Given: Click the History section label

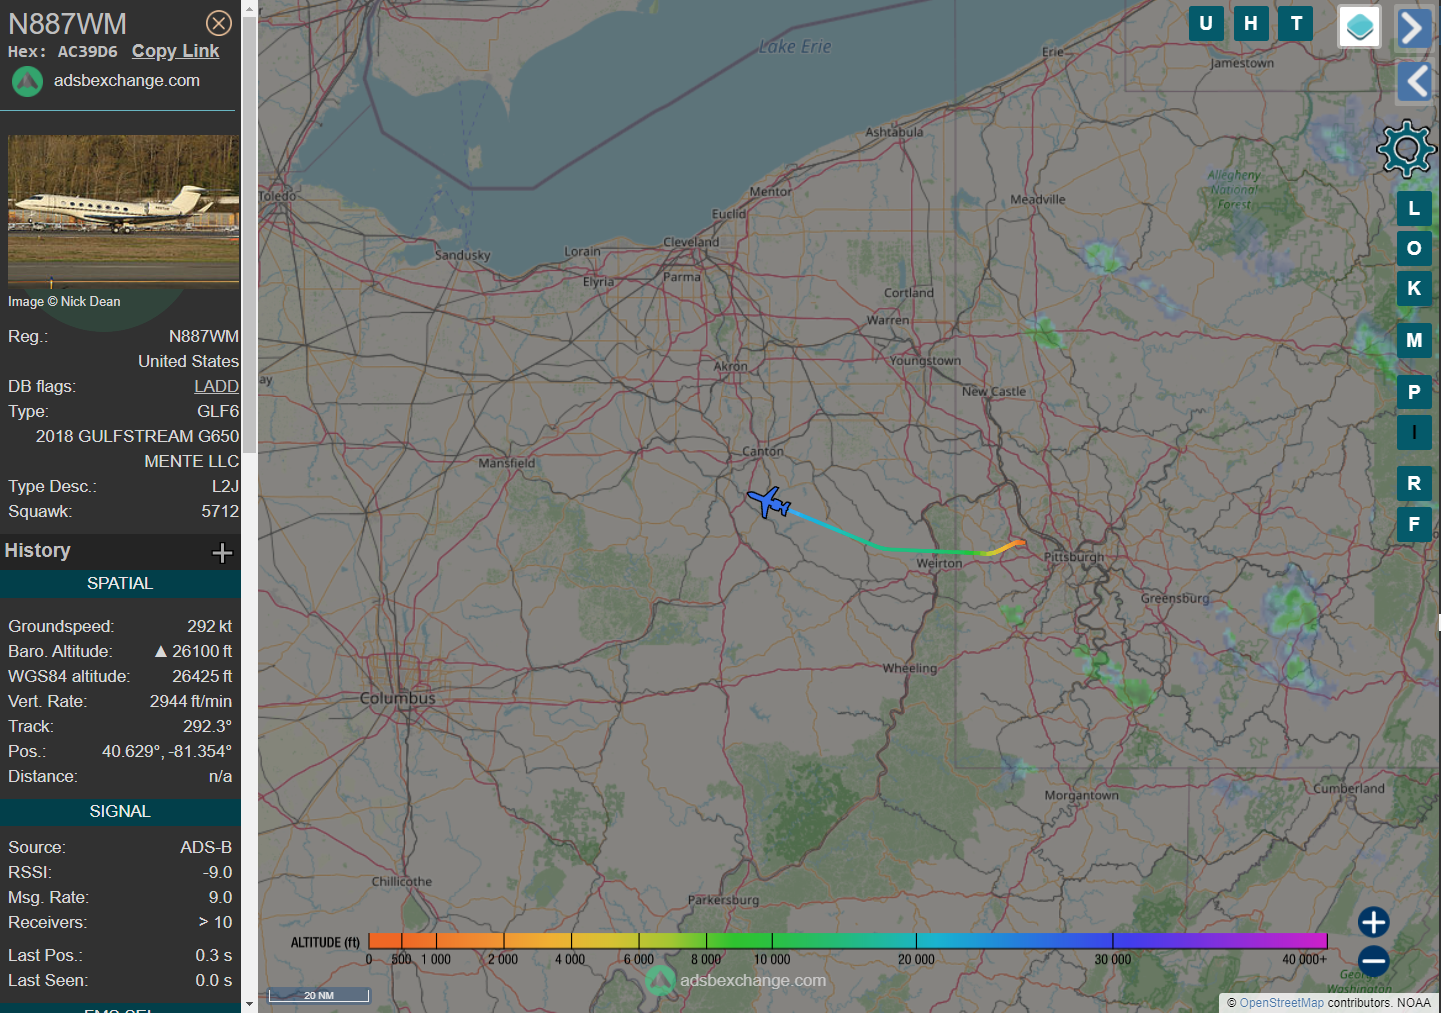Looking at the screenshot, I should point(38,551).
